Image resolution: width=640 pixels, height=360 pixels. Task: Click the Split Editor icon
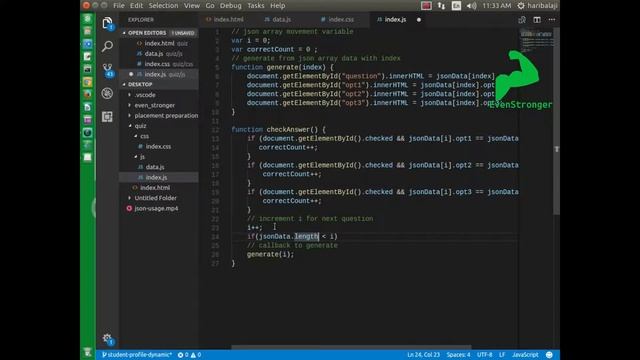click(x=537, y=20)
